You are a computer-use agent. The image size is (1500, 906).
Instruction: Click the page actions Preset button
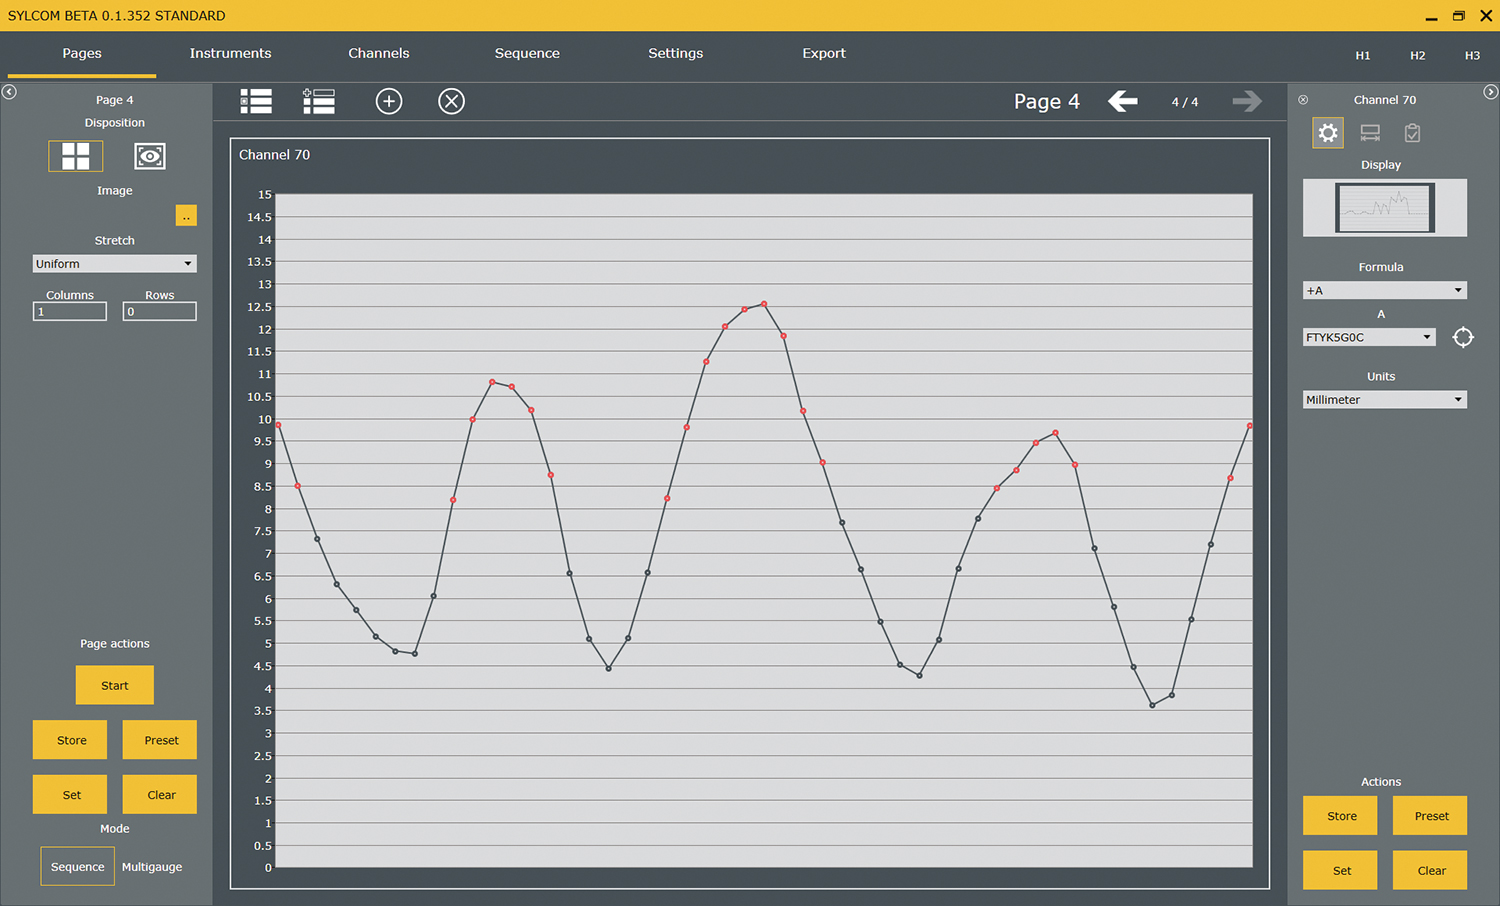pyautogui.click(x=161, y=740)
